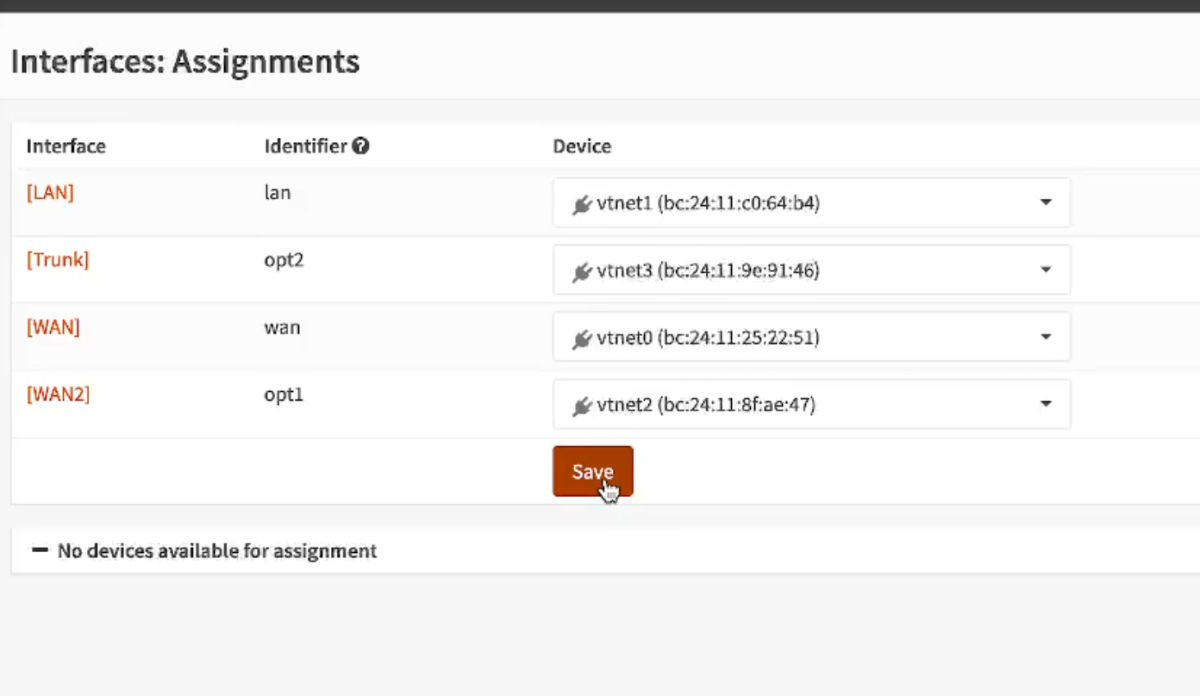Expand the WAN device dropdown arrow
The image size is (1200, 696).
pyautogui.click(x=1045, y=337)
